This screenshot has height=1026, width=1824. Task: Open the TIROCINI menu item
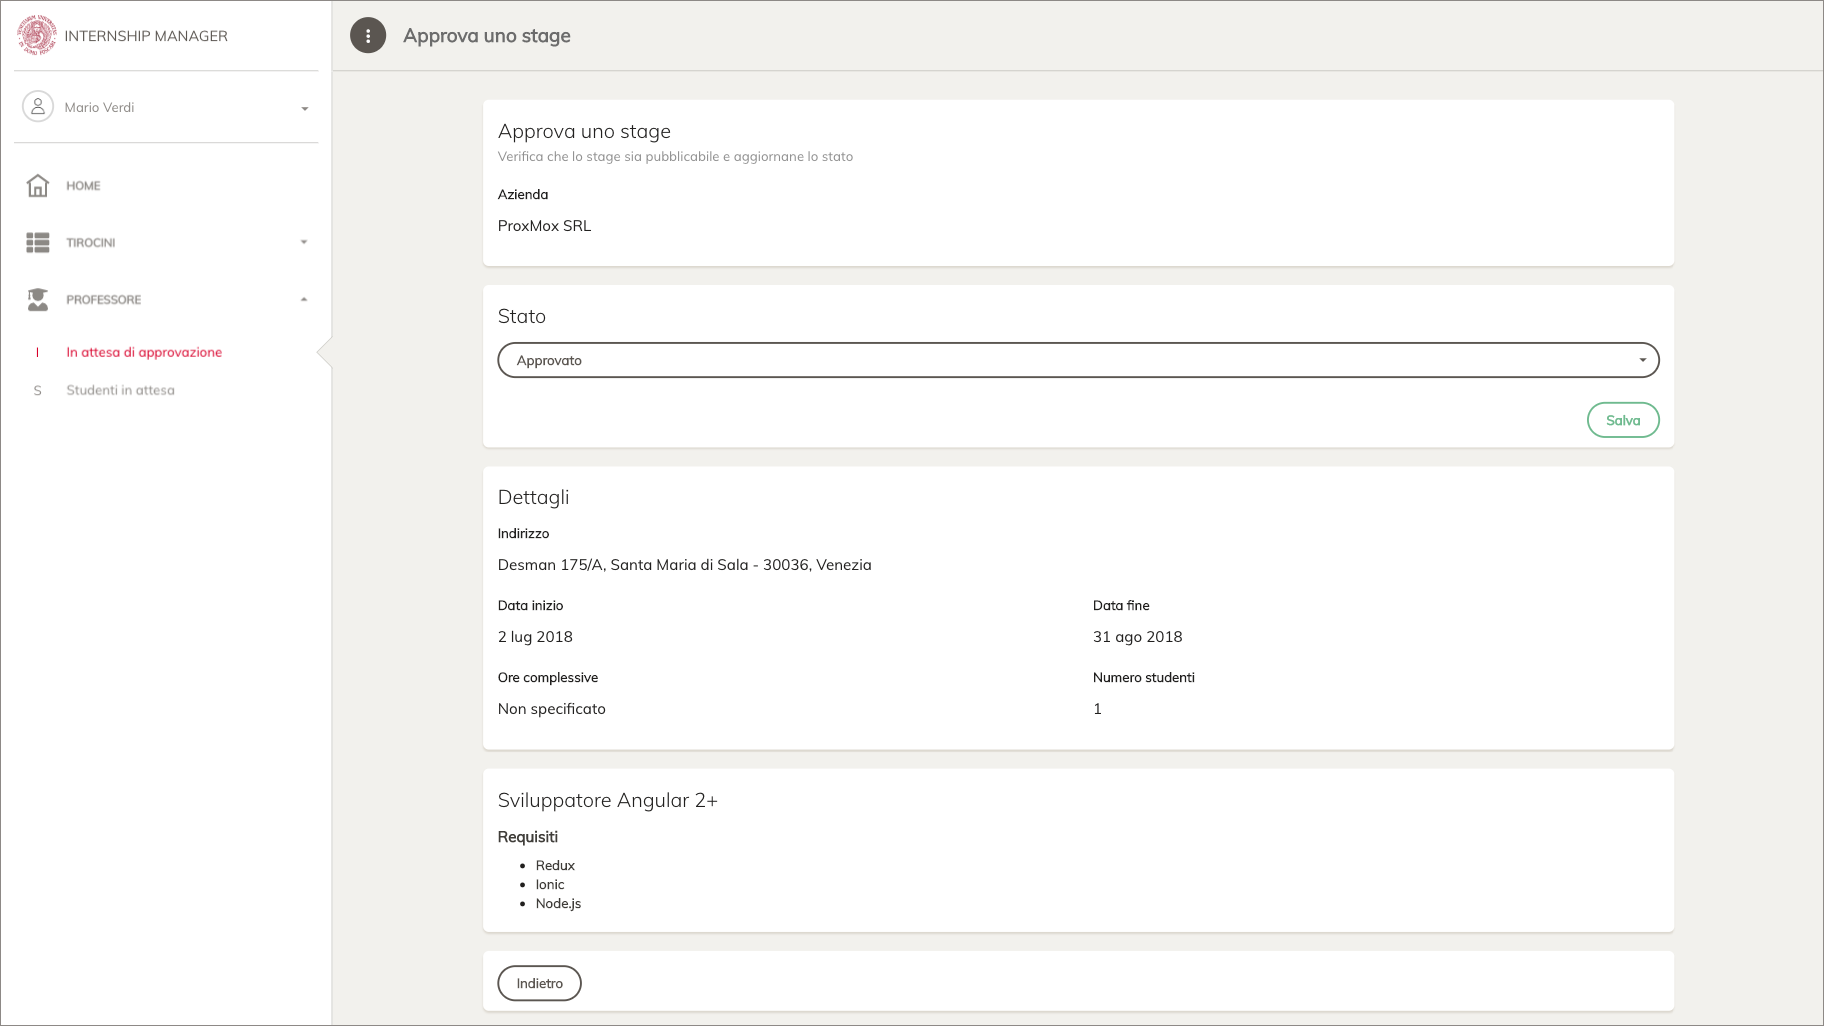click(91, 243)
